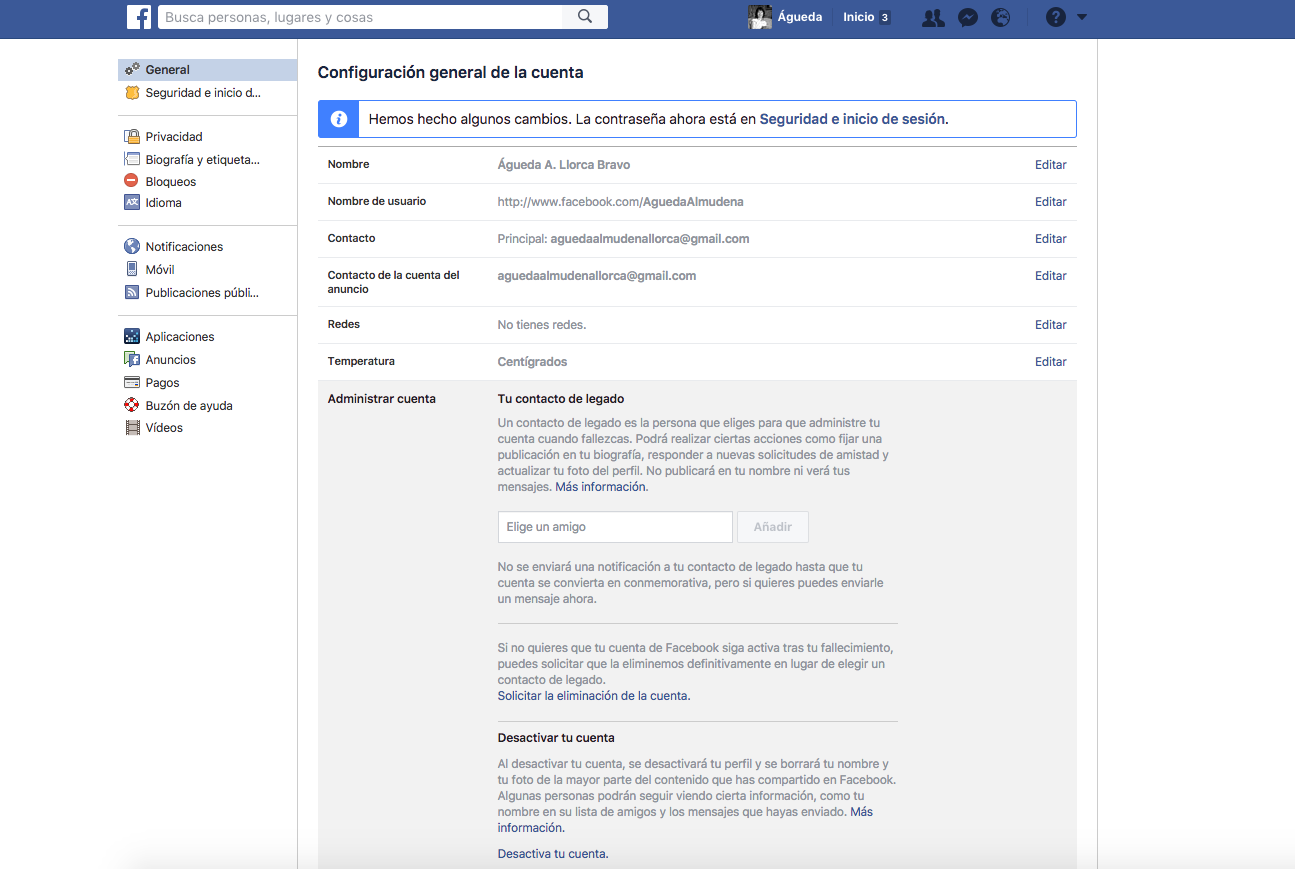This screenshot has width=1295, height=869.
Task: Edit Contacto de la cuenta del anuncio
Action: coord(1050,276)
